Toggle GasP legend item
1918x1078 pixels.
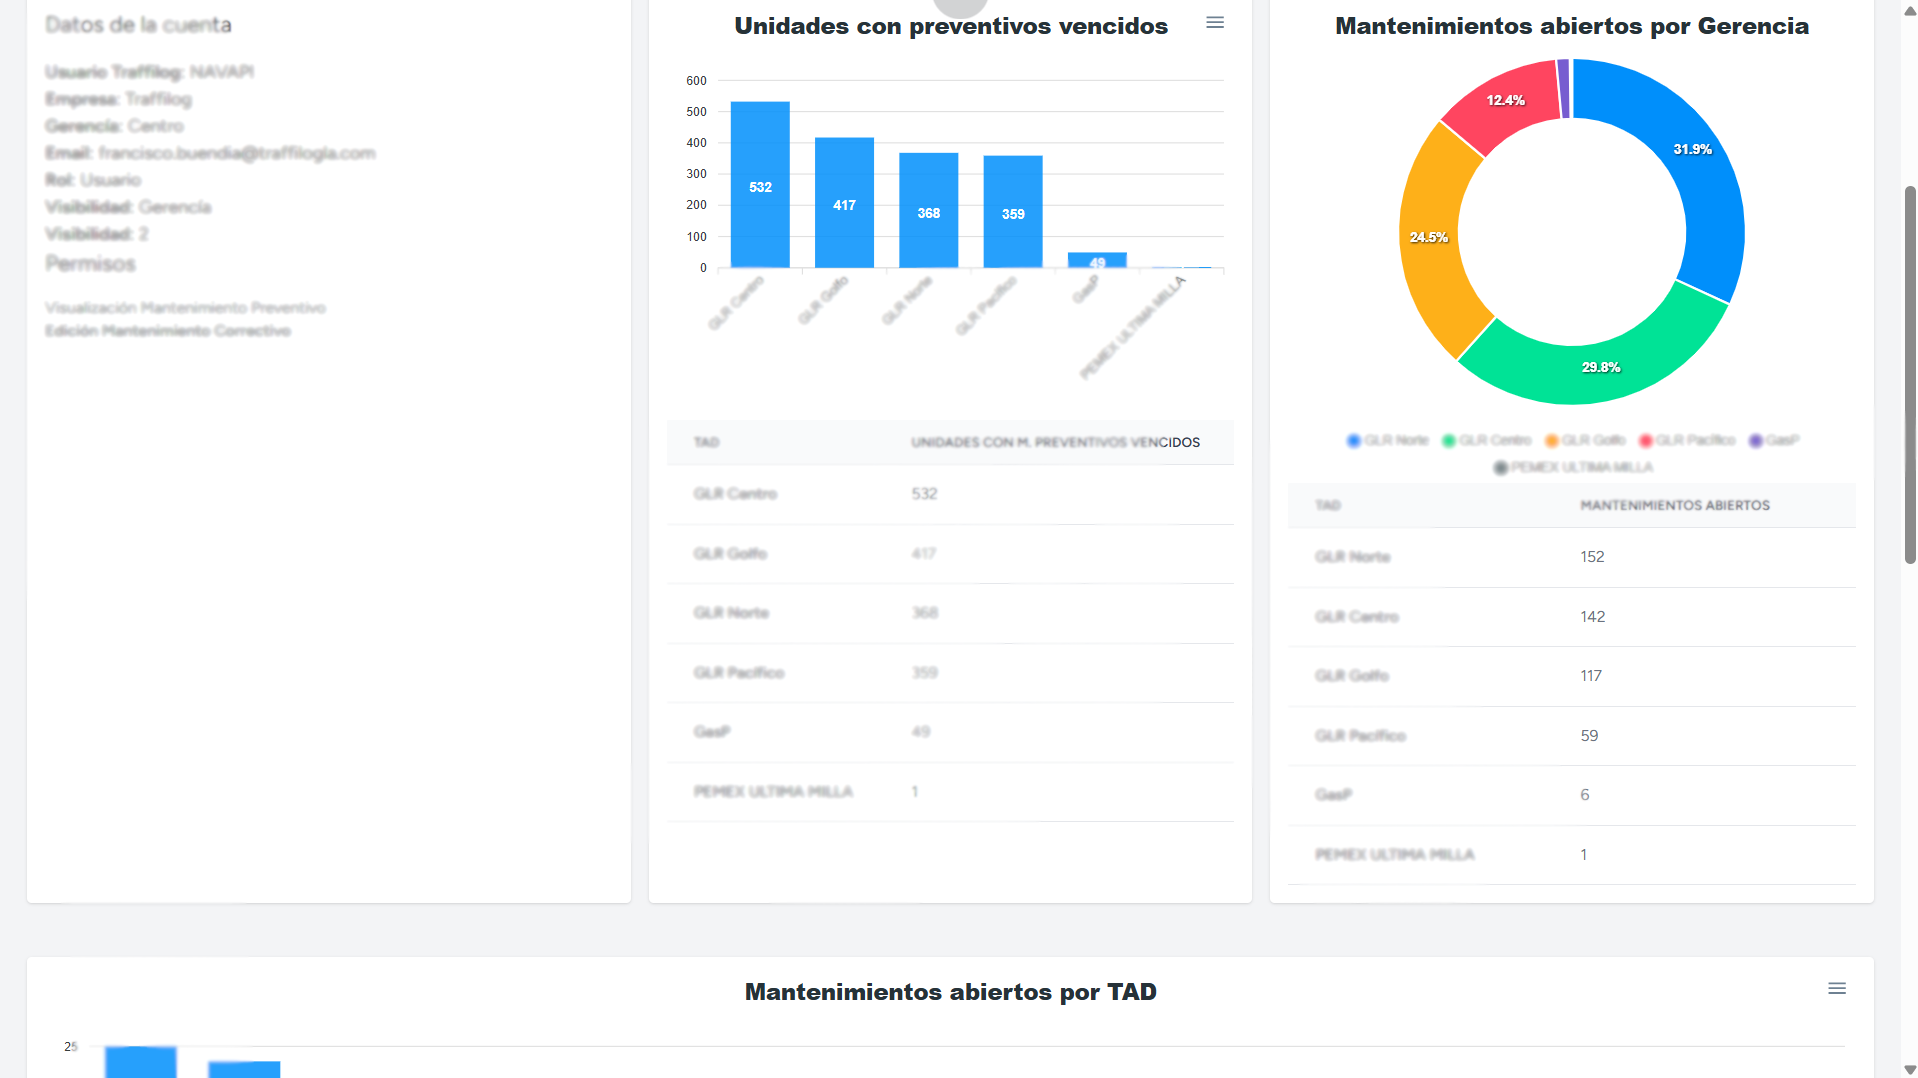[1774, 441]
